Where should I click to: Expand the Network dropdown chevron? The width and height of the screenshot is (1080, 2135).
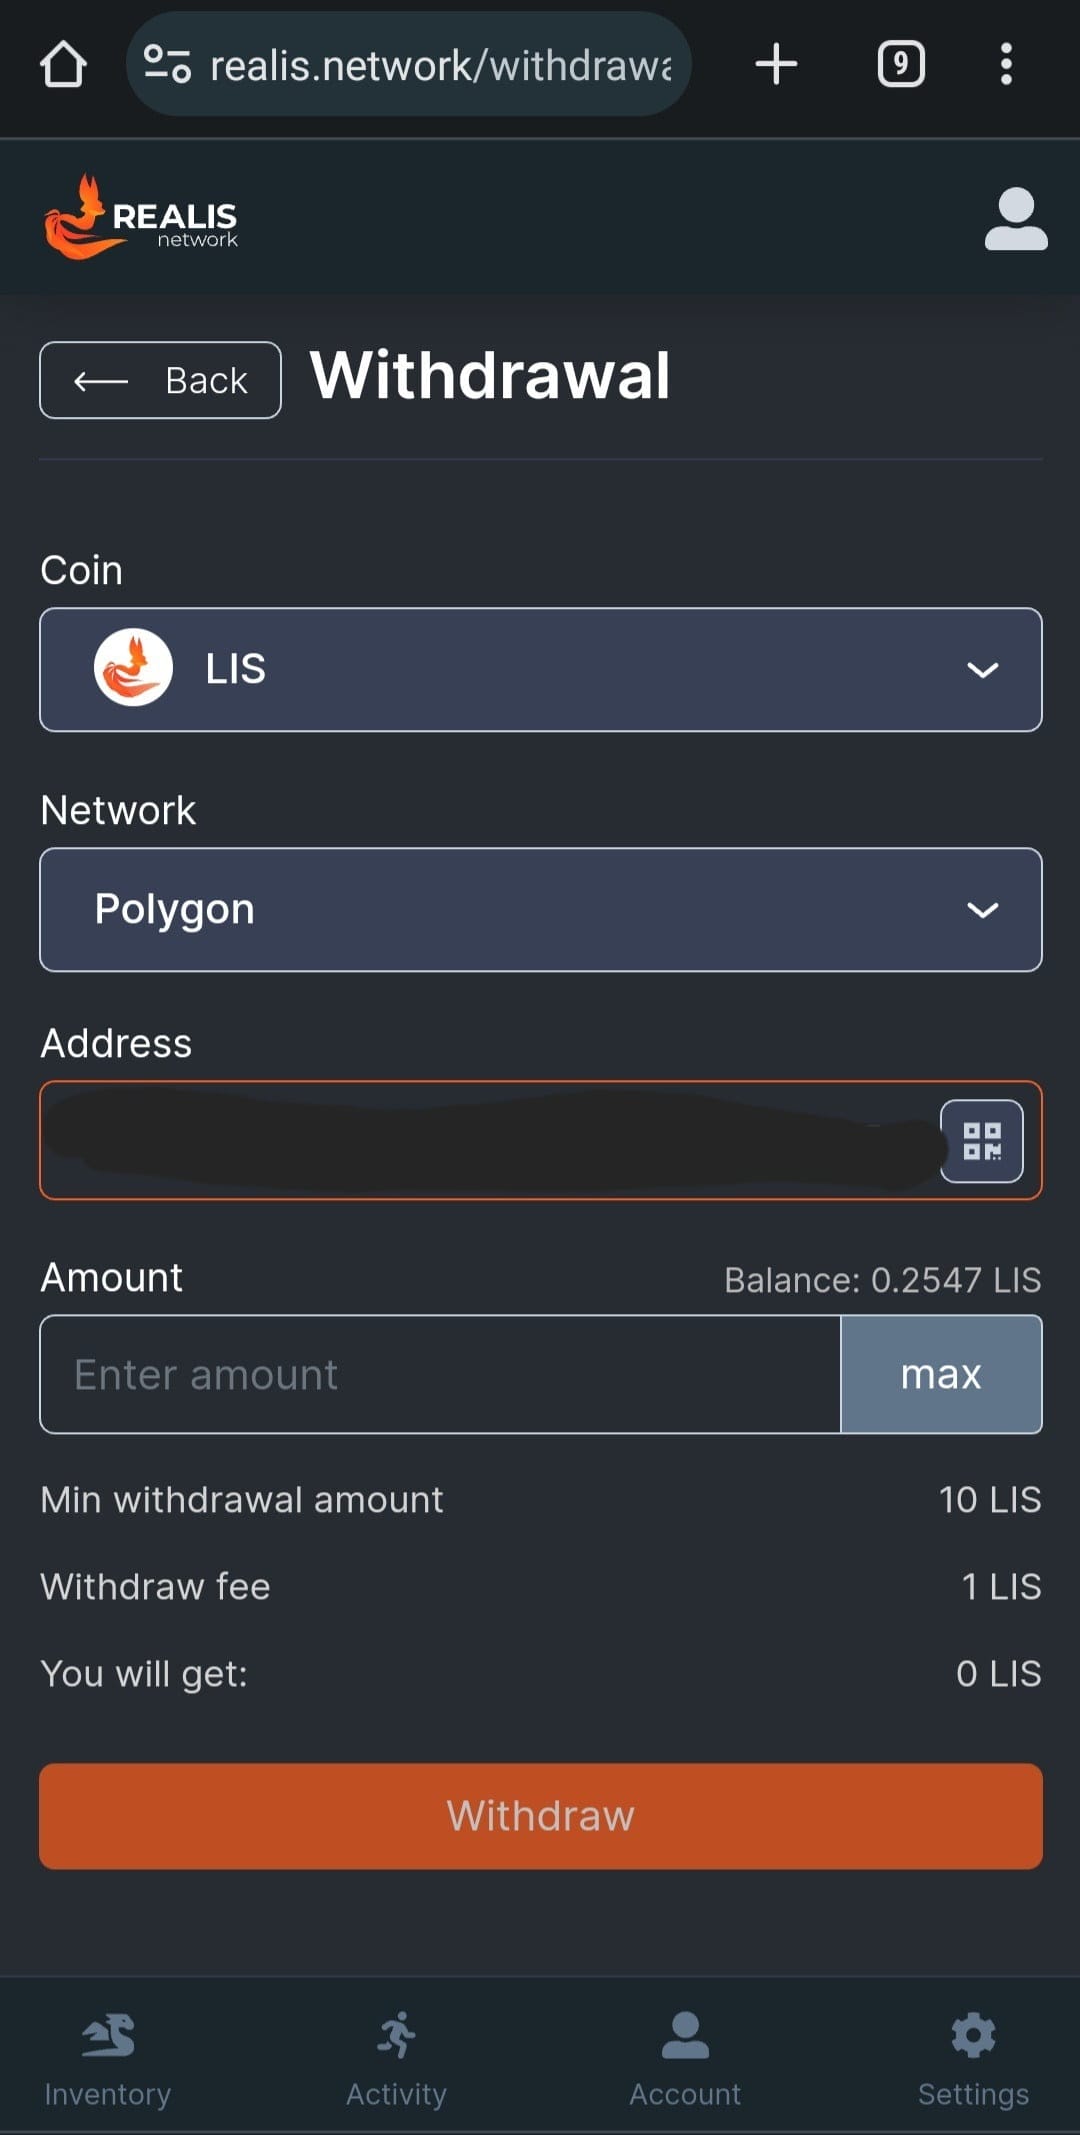tap(982, 910)
